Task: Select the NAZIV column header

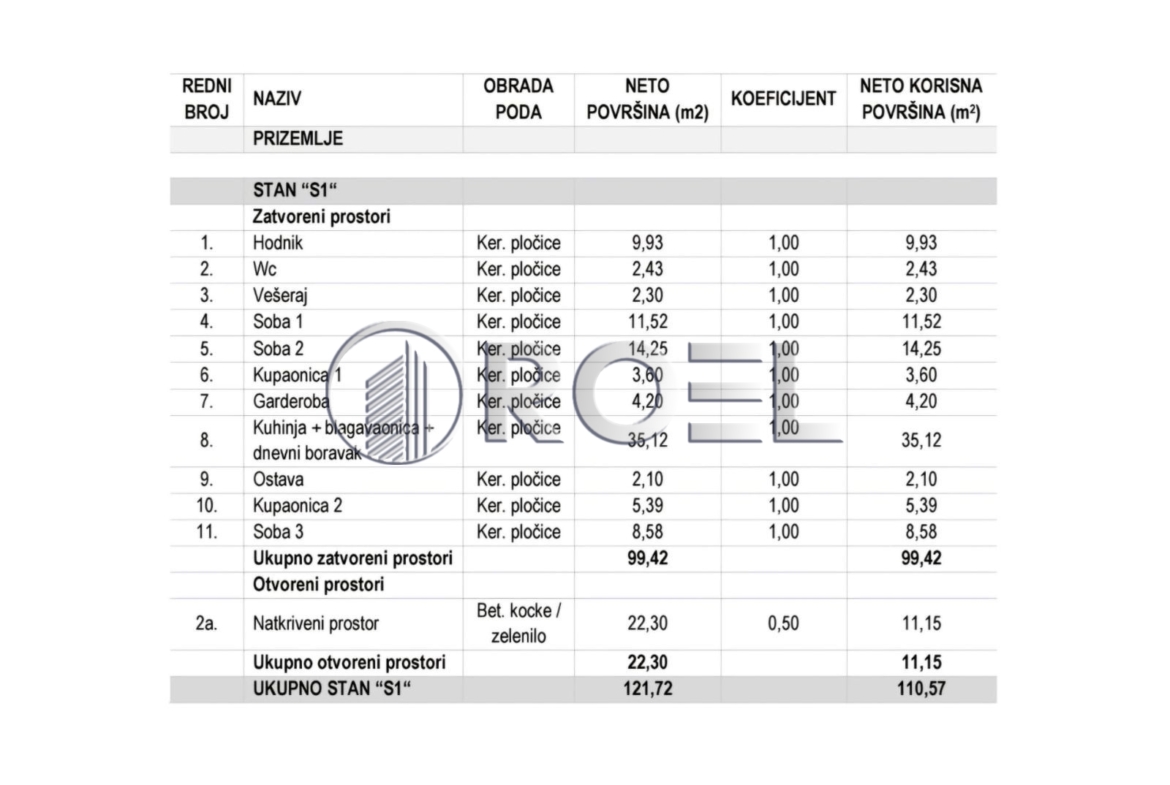Action: [277, 98]
